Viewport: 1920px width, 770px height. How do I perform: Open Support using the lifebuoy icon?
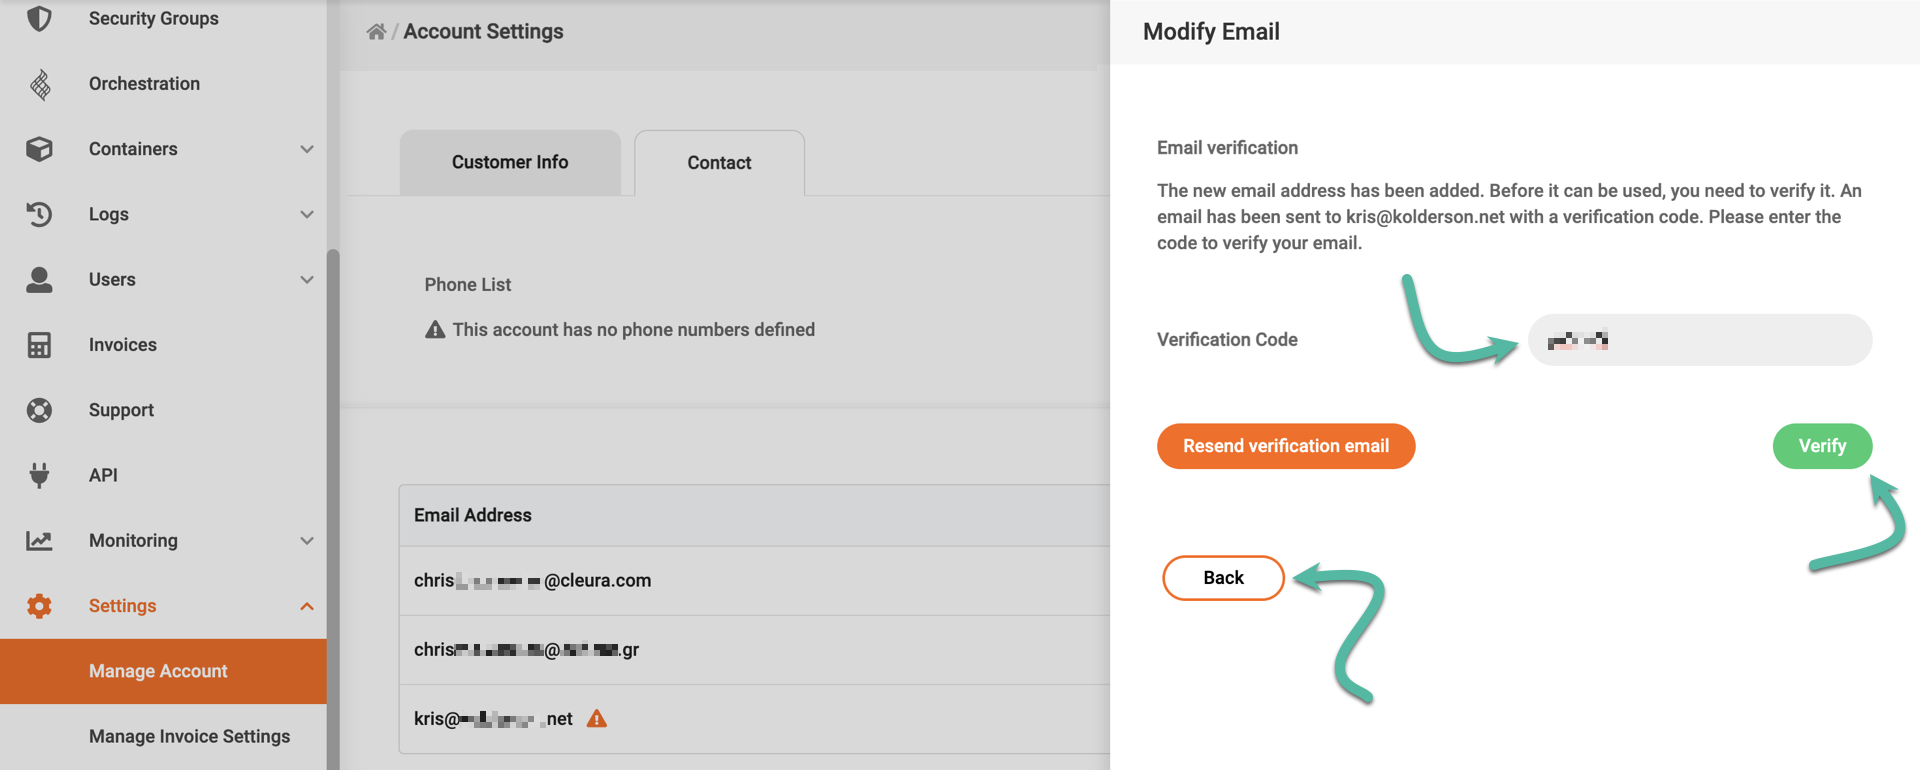point(39,410)
